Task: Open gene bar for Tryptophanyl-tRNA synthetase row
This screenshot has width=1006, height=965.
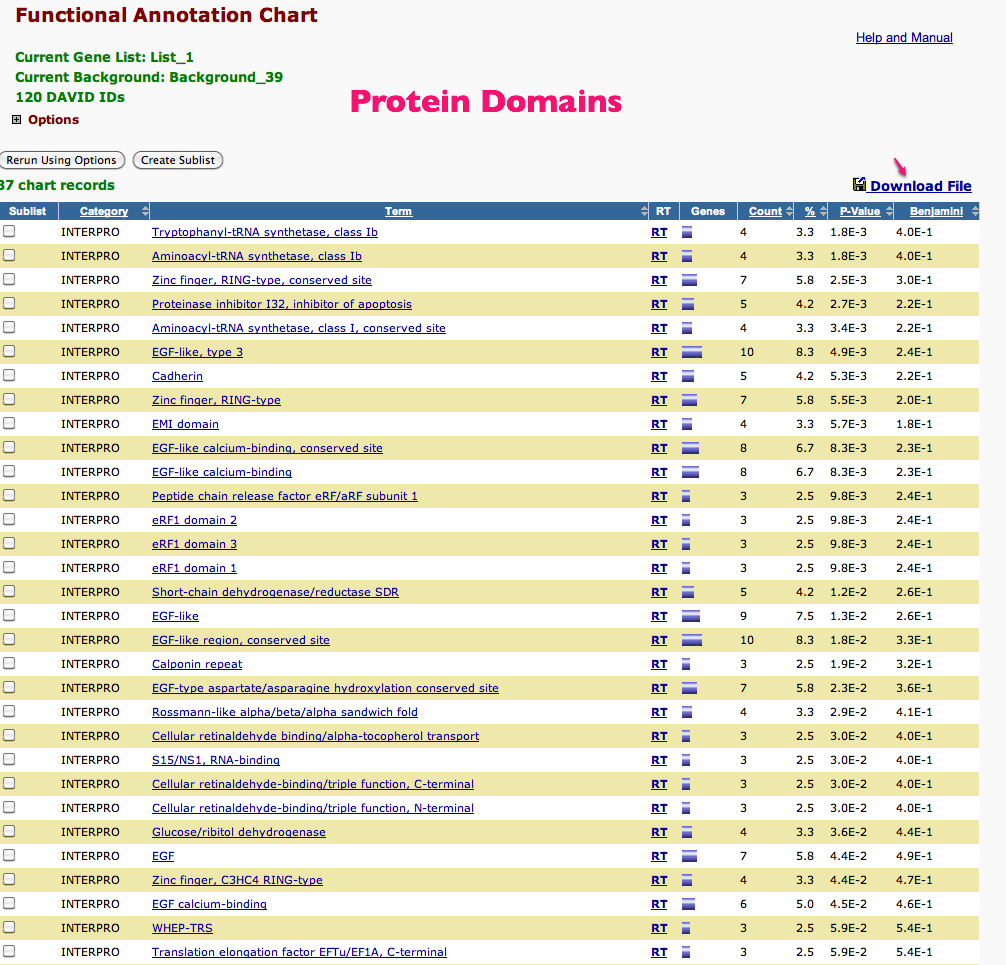Action: [686, 232]
